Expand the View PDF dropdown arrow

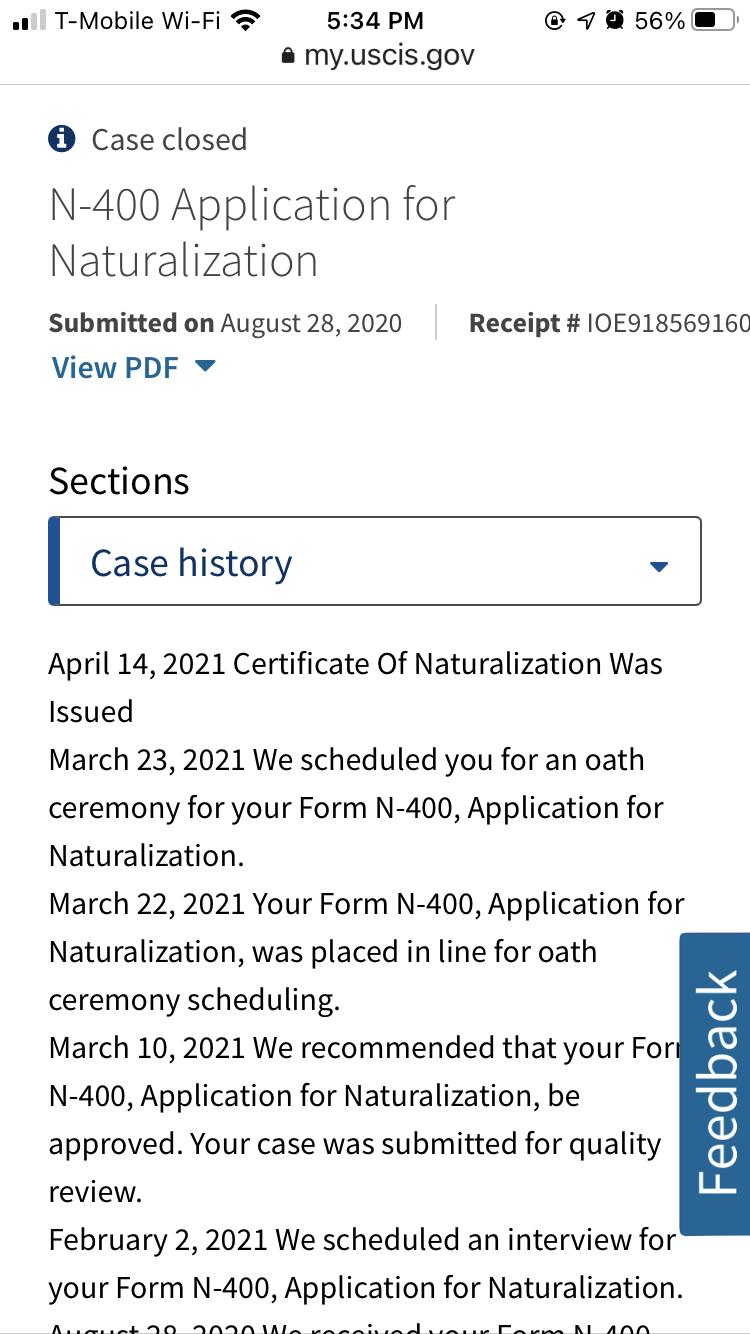coord(204,367)
